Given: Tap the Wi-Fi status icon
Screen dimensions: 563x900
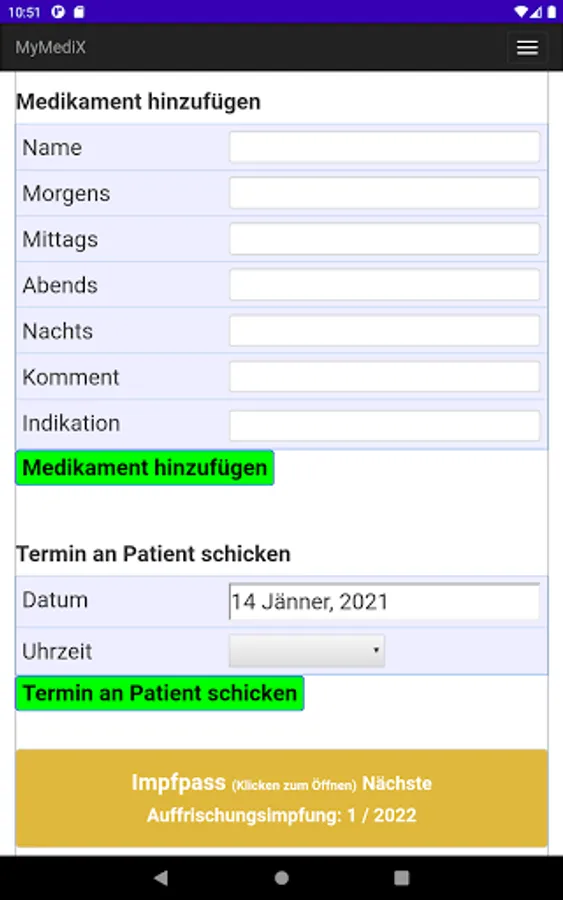Looking at the screenshot, I should pos(521,11).
